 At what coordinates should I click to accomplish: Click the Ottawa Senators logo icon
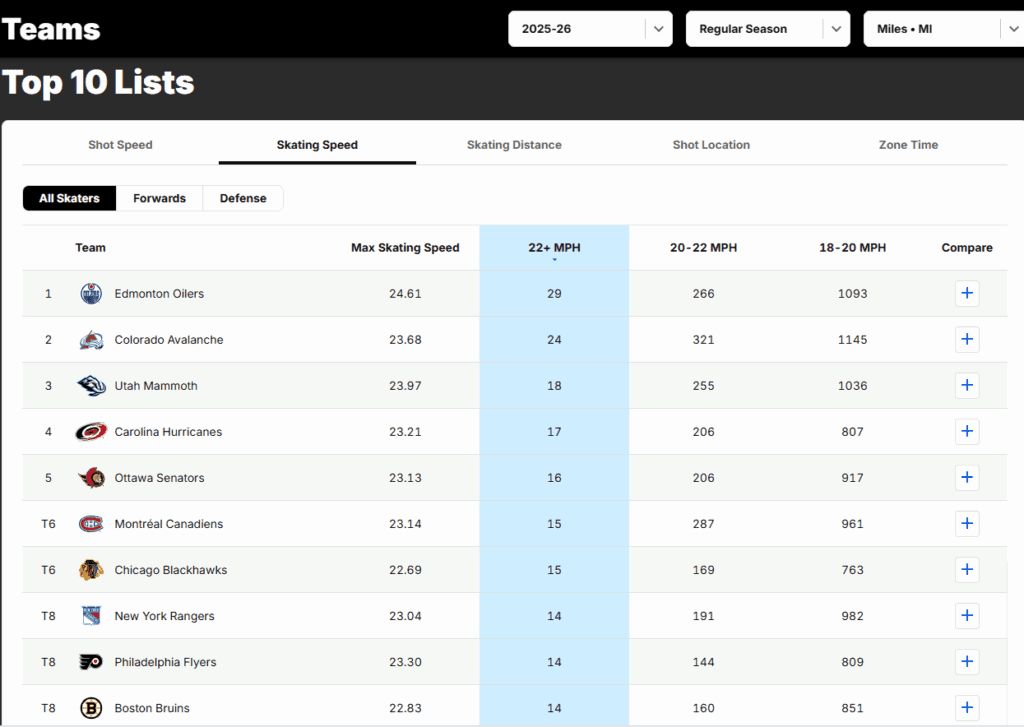click(x=91, y=478)
